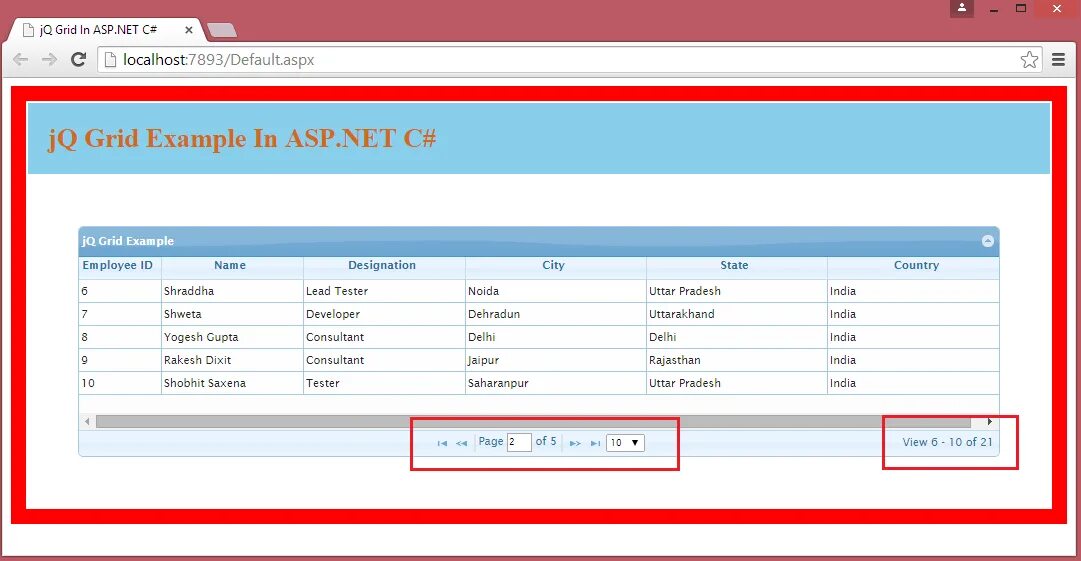The height and width of the screenshot is (561, 1081).
Task: Click the Developer designation cell
Action: tap(384, 314)
